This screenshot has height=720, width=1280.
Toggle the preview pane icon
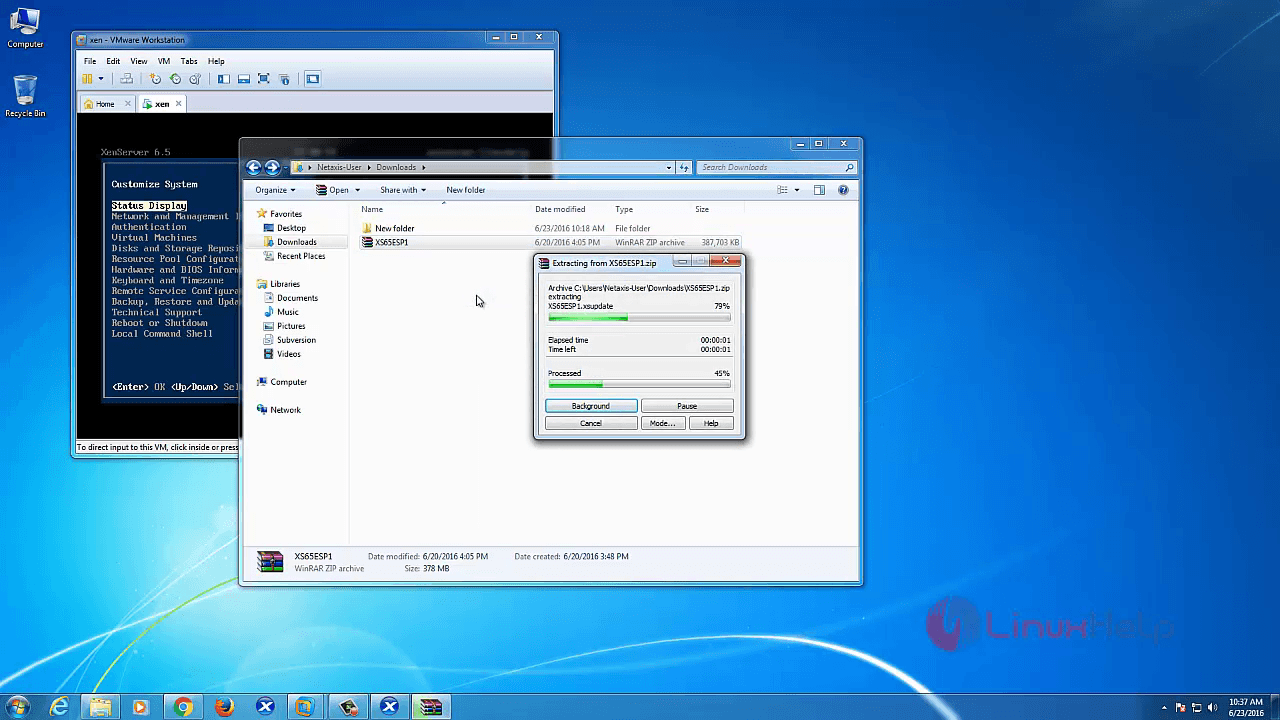[x=819, y=190]
